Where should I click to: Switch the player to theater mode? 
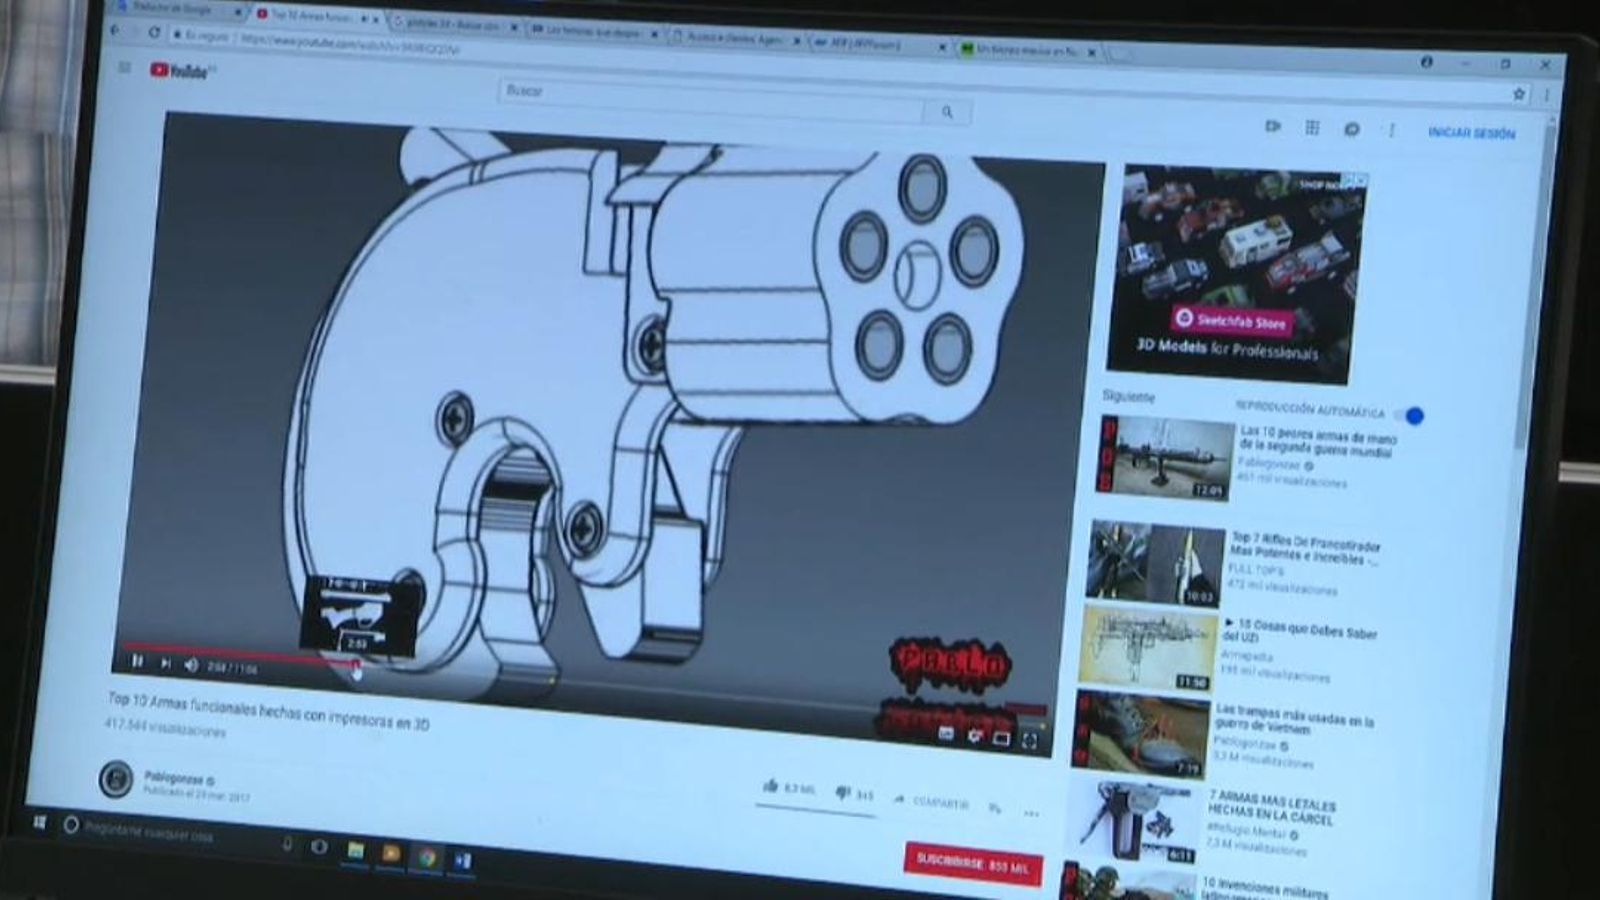pyautogui.click(x=1001, y=739)
